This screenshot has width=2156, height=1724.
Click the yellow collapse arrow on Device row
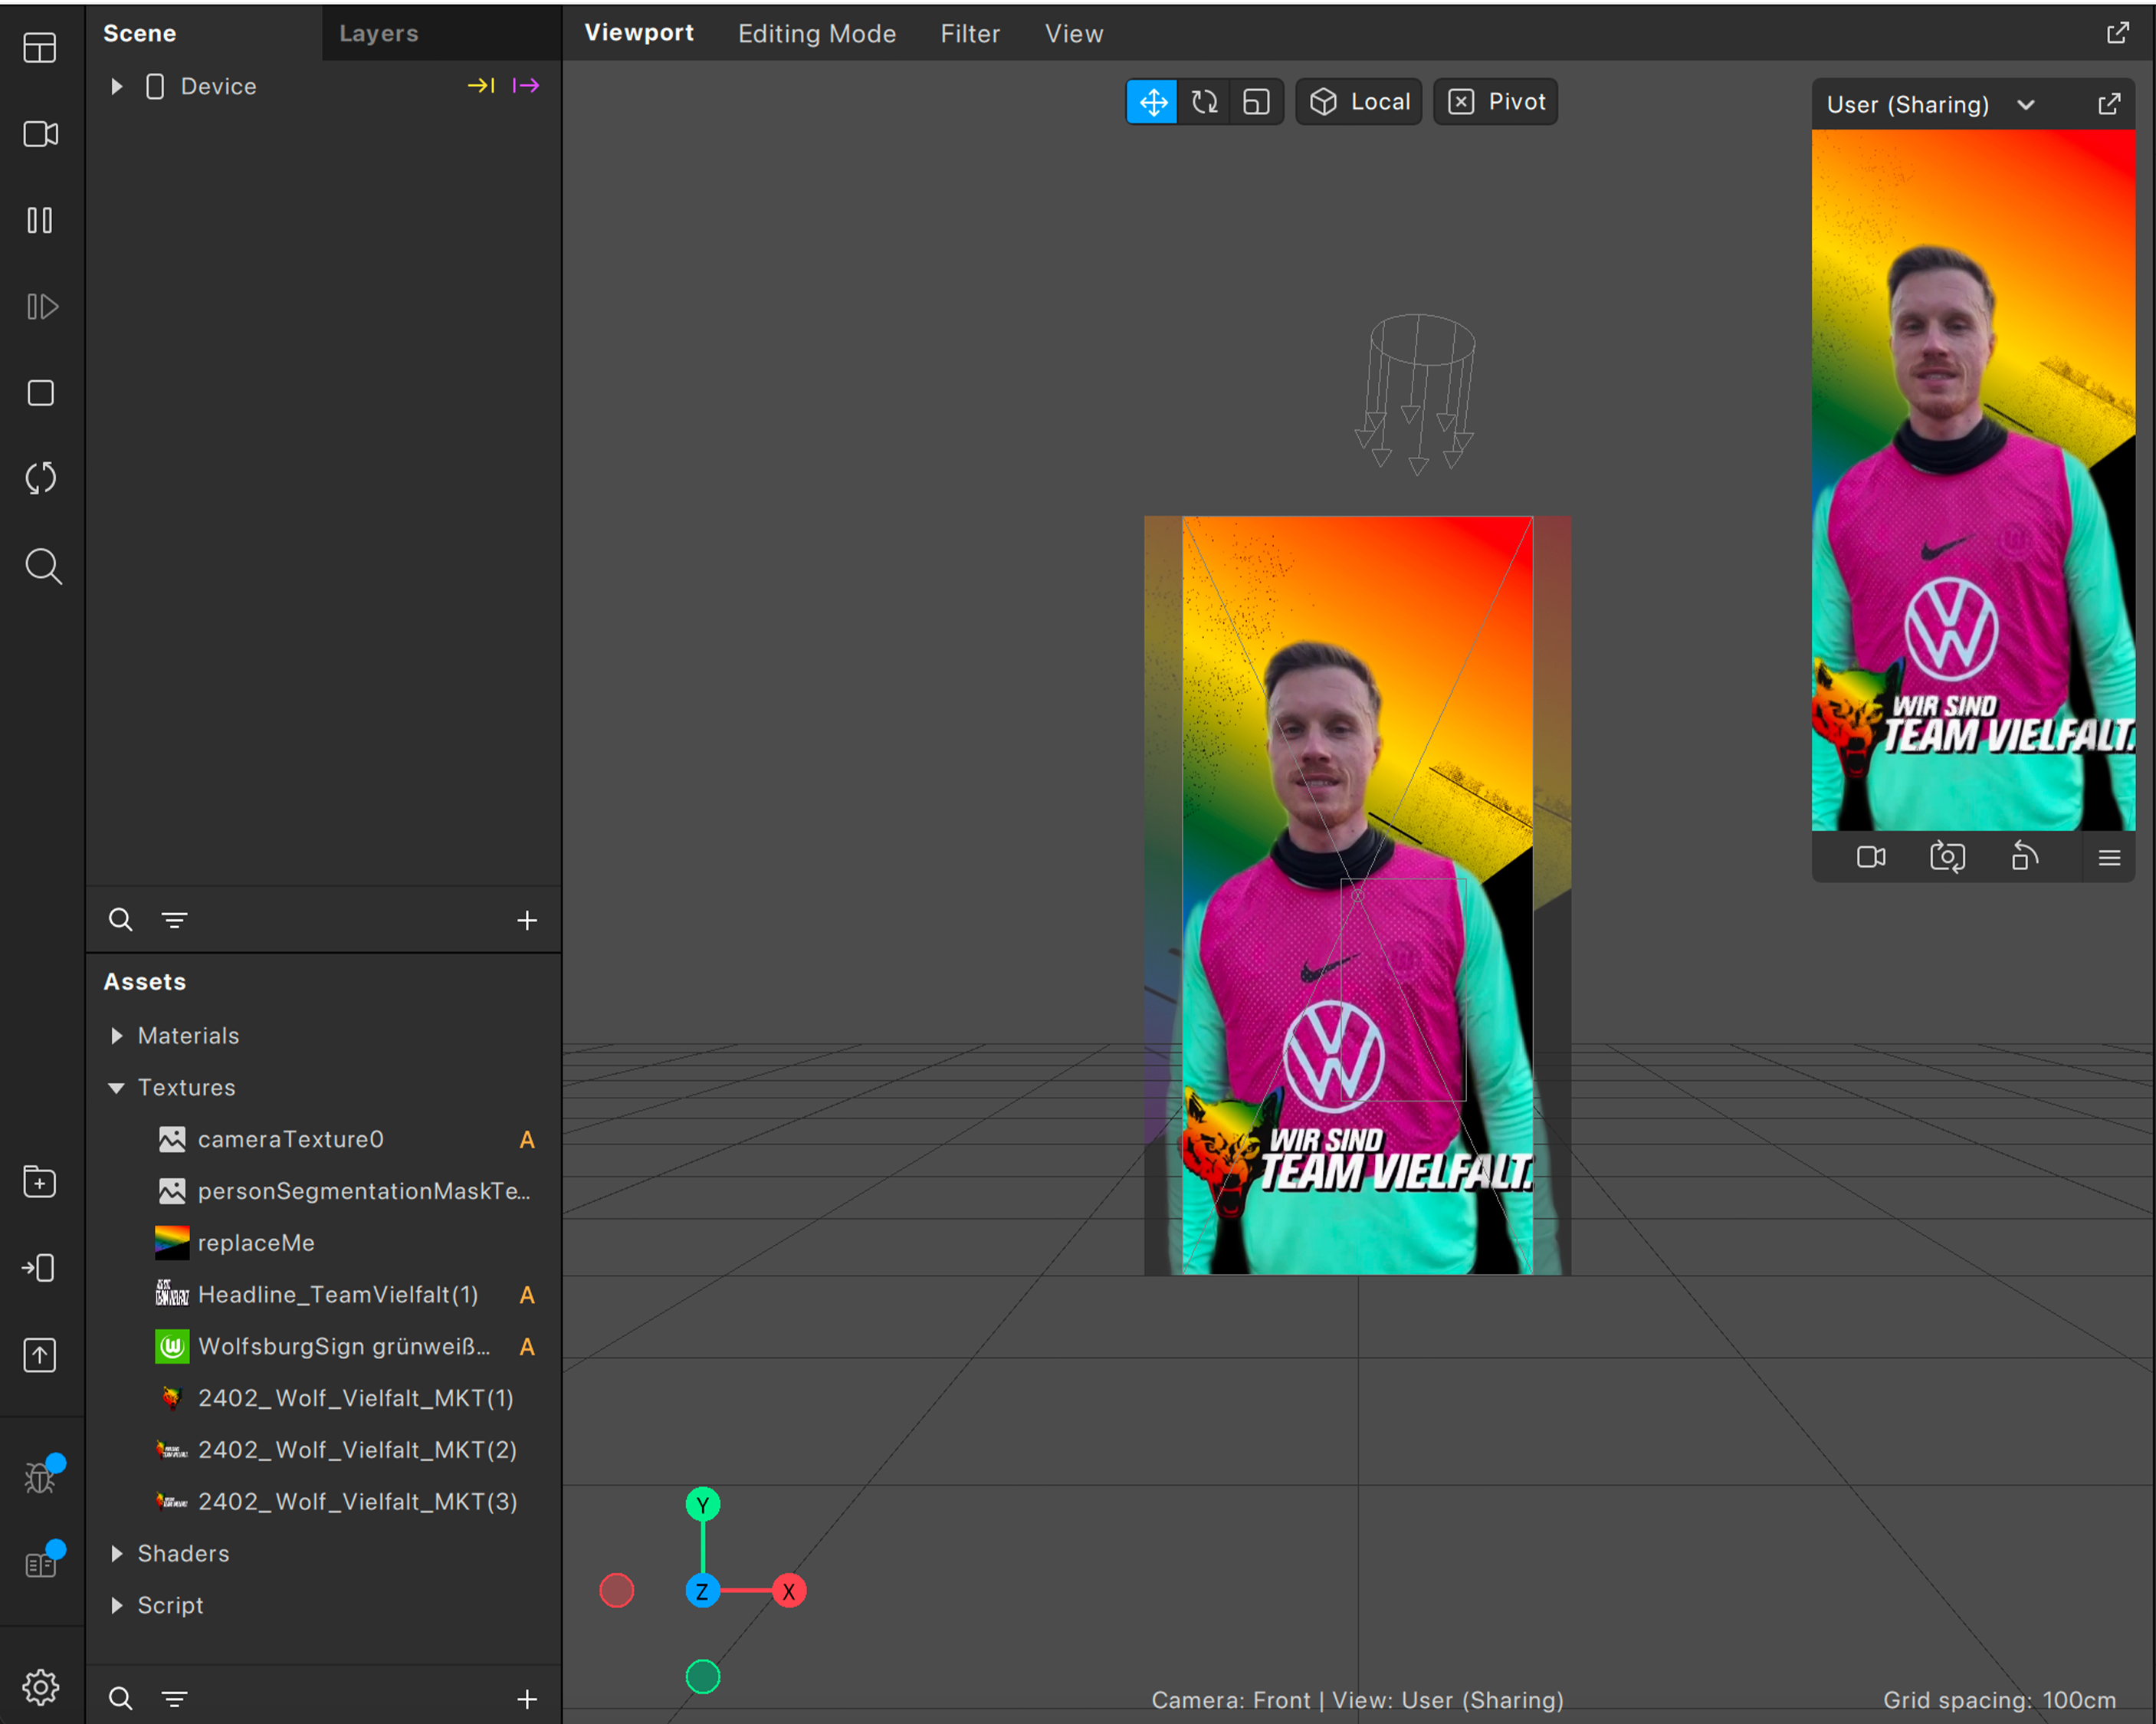click(x=481, y=86)
